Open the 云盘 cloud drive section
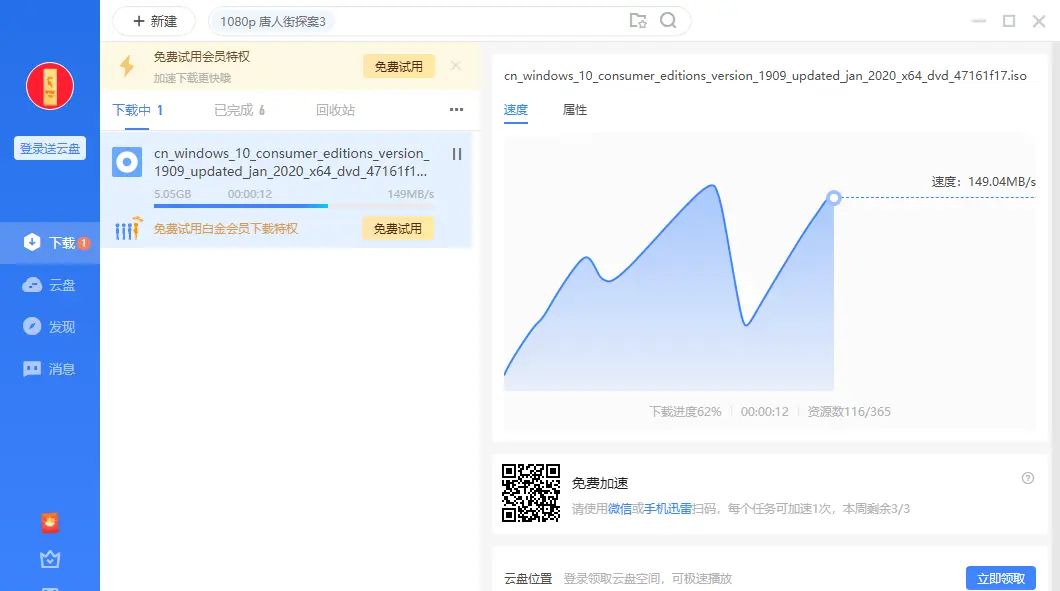The height and width of the screenshot is (591, 1060). pos(50,285)
